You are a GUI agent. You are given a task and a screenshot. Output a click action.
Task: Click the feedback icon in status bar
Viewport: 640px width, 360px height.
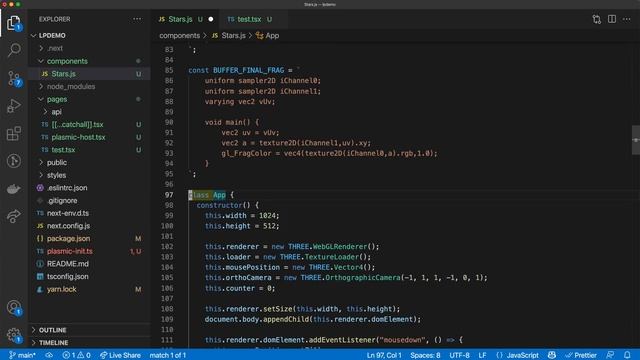[610, 355]
